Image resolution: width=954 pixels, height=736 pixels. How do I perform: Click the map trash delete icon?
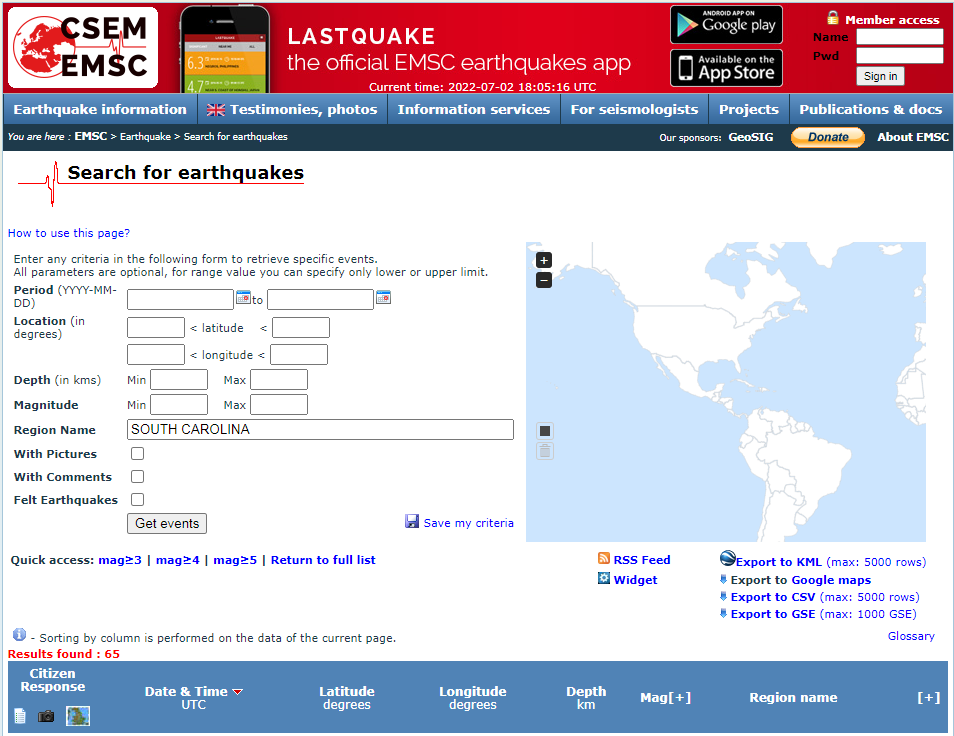coord(545,451)
